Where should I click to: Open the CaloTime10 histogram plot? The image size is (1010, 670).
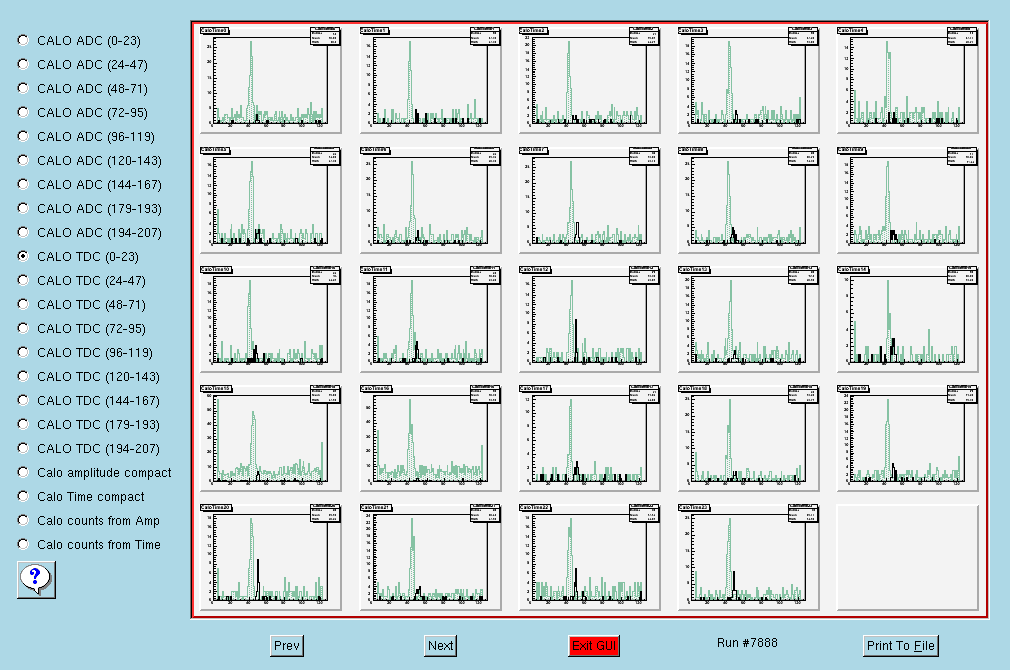click(x=271, y=319)
